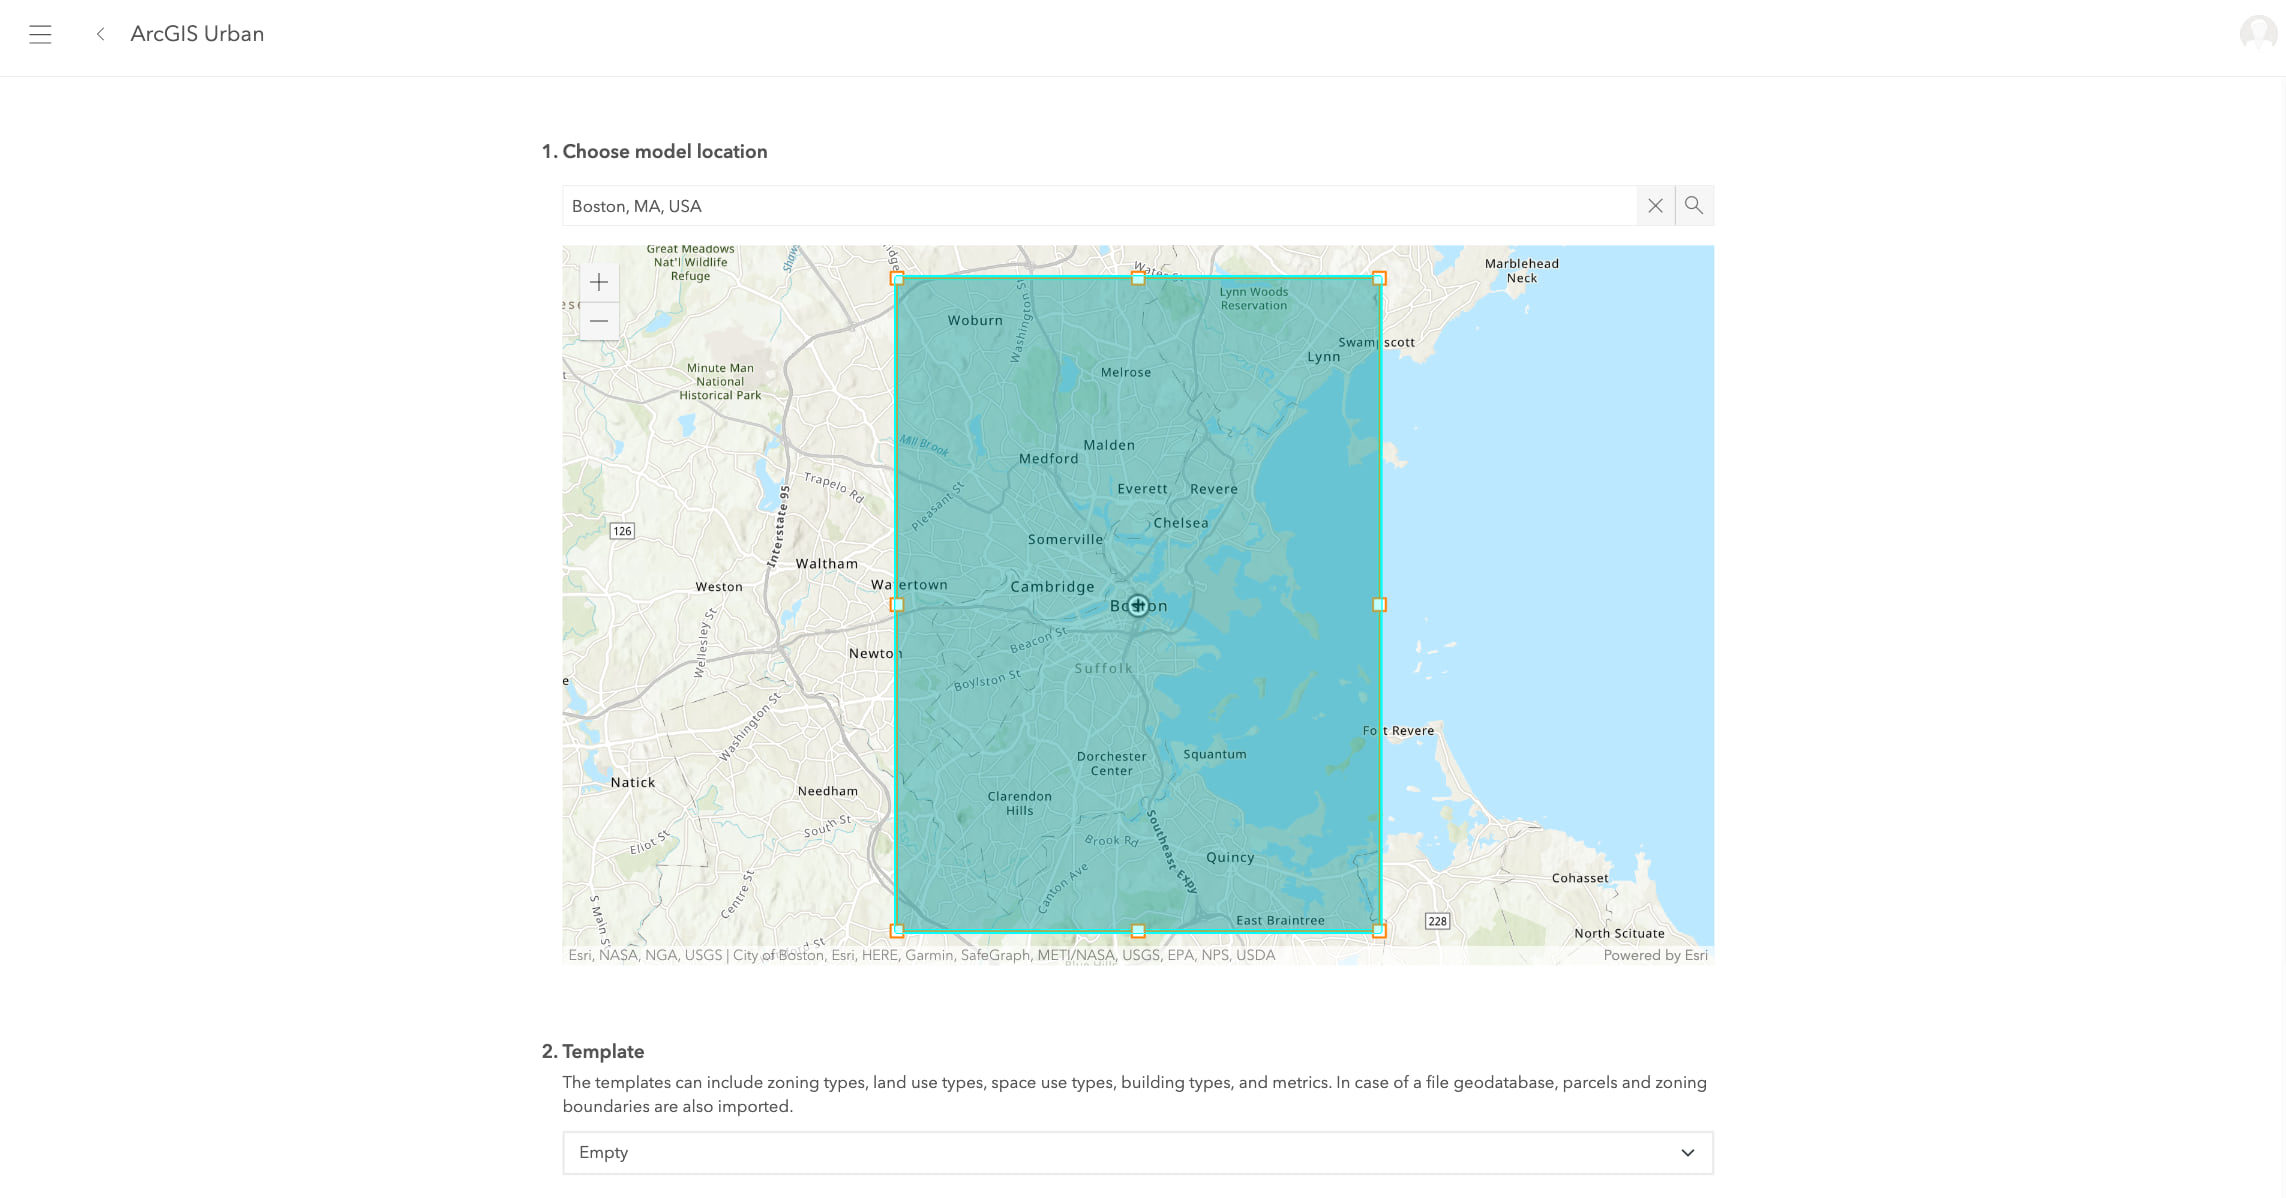Viewport: 2286px width, 1198px height.
Task: Zoom in with the map plus button
Action: pos(598,282)
